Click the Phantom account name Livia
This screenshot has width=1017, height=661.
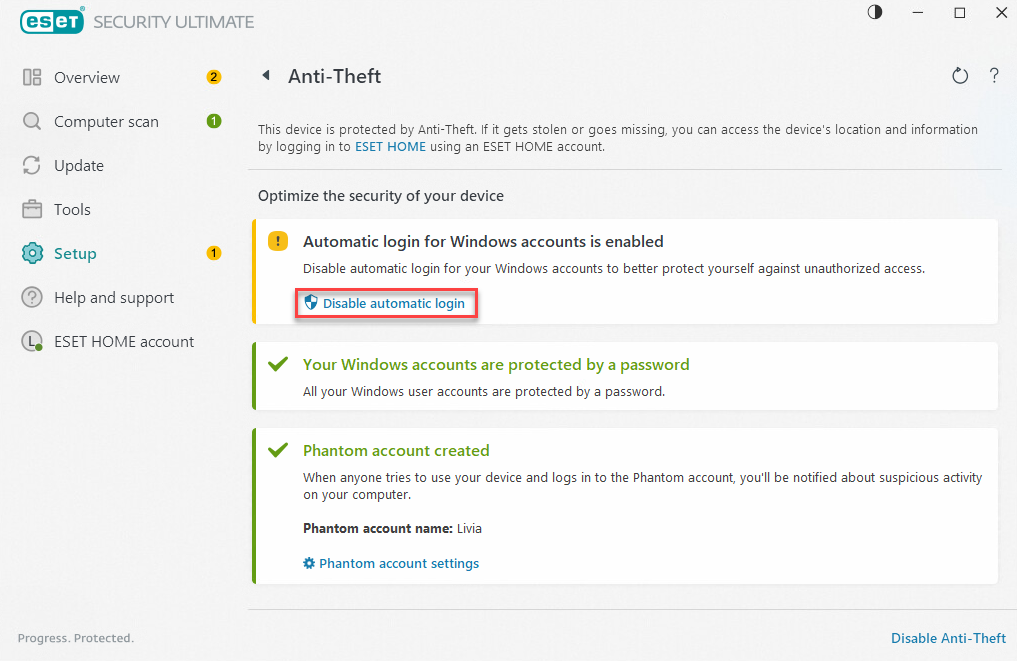point(469,529)
